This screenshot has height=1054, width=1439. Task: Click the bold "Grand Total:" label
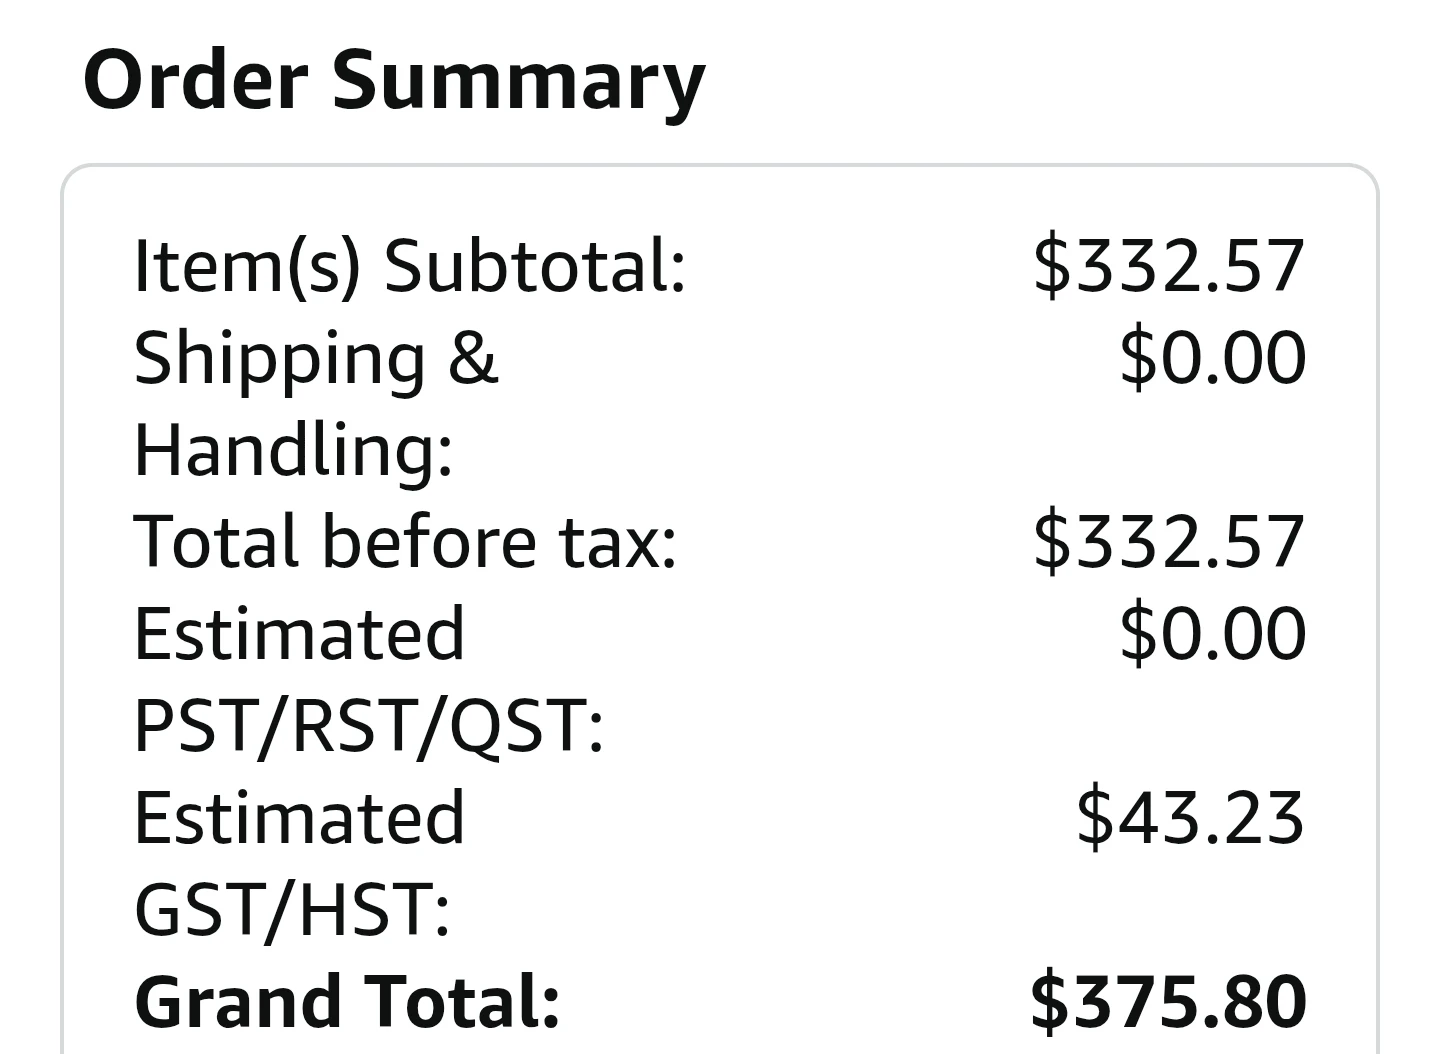pyautogui.click(x=346, y=1002)
